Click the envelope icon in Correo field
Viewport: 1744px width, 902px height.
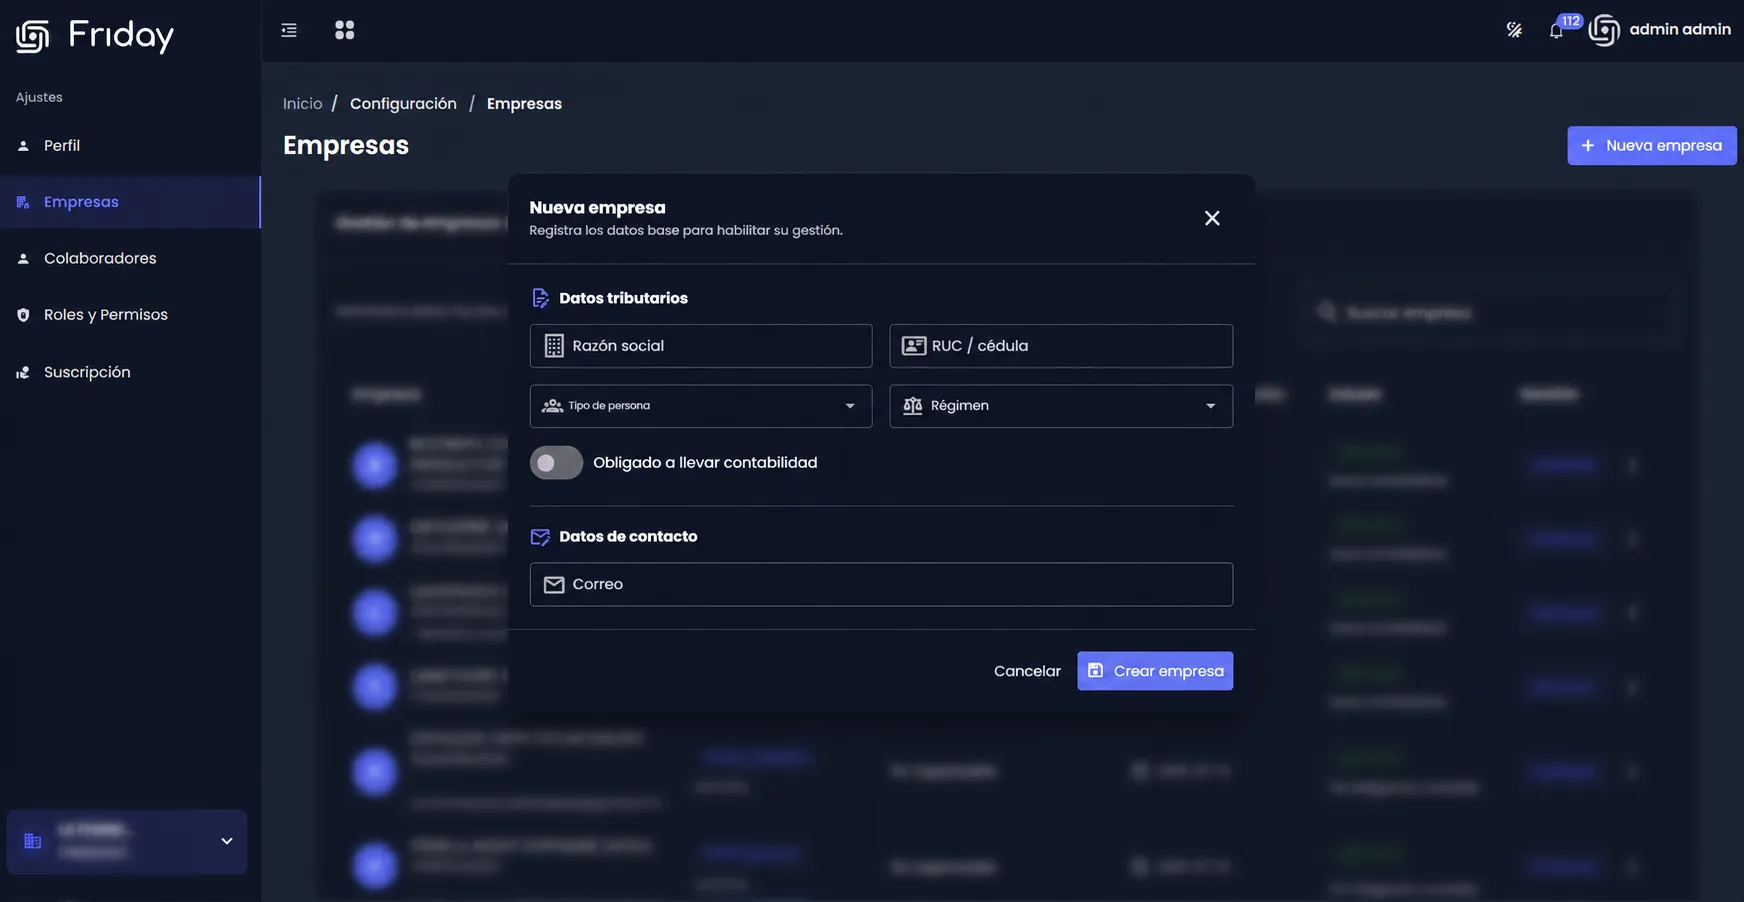click(x=554, y=585)
